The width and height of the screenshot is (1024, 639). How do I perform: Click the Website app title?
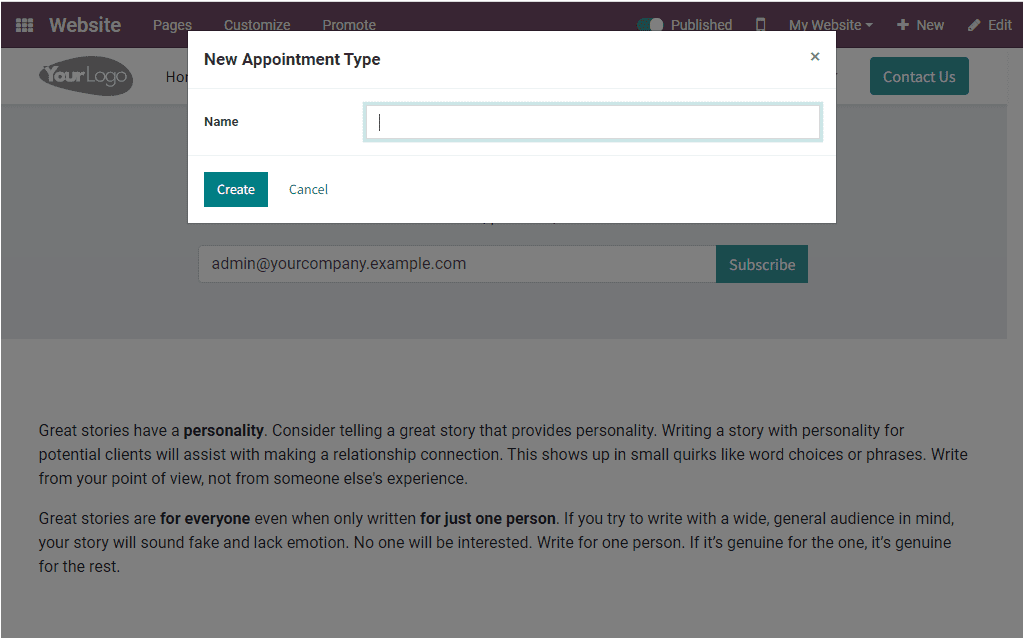pos(84,24)
